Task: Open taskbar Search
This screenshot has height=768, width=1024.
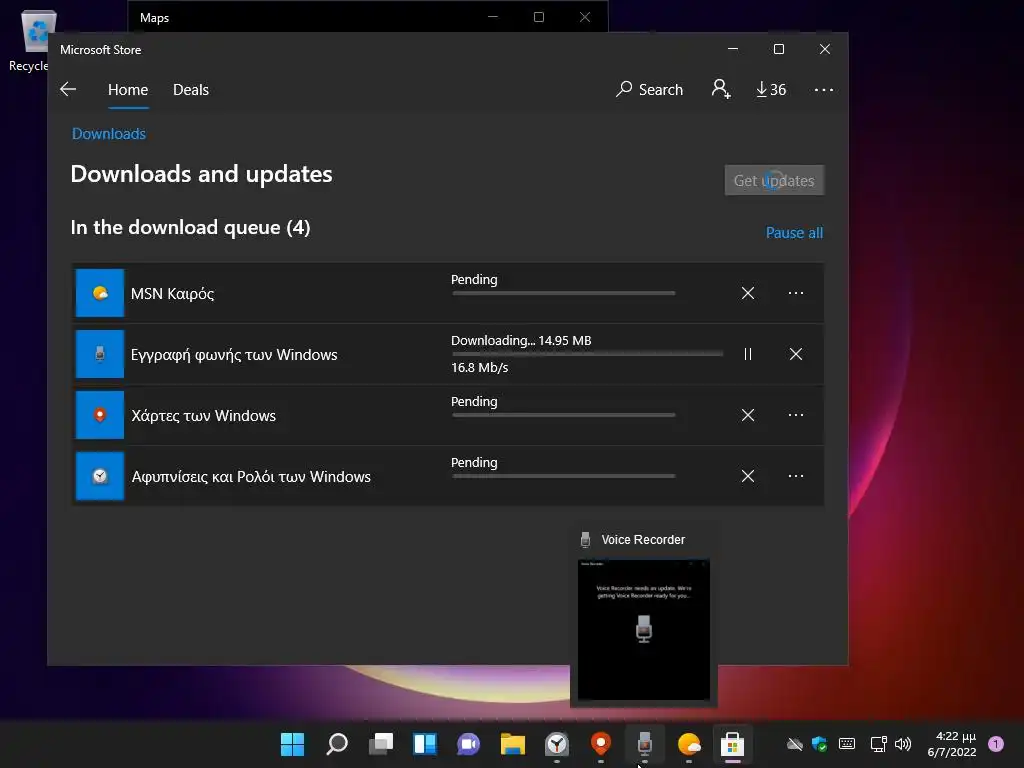Action: pos(337,744)
